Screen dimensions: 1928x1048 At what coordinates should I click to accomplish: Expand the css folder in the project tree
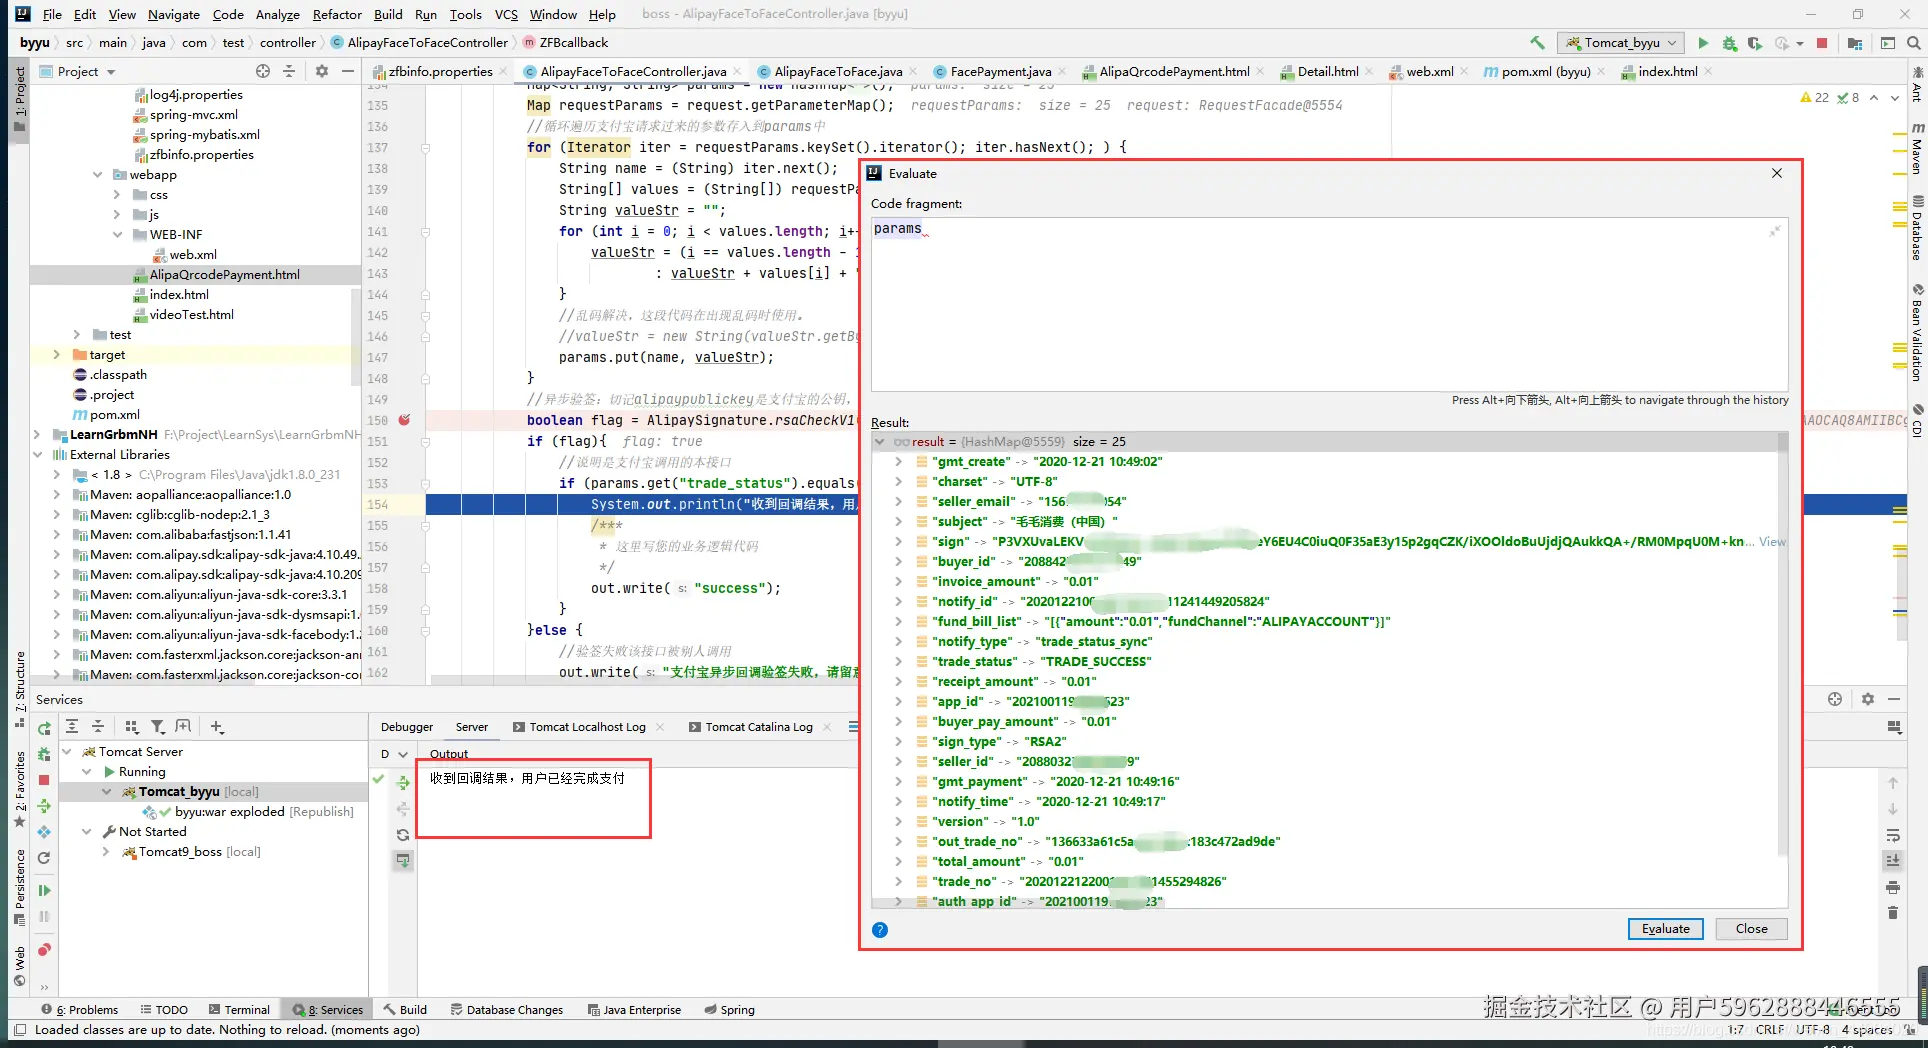coord(117,195)
